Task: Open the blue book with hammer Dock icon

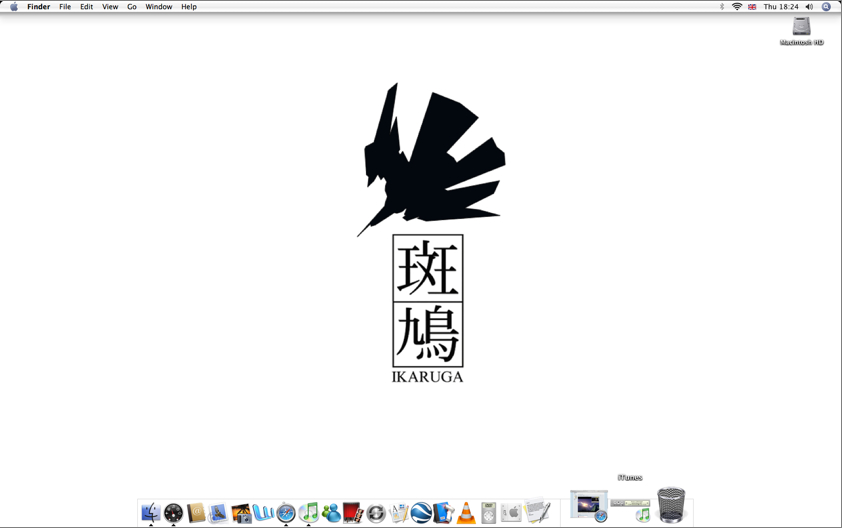Action: [x=444, y=512]
